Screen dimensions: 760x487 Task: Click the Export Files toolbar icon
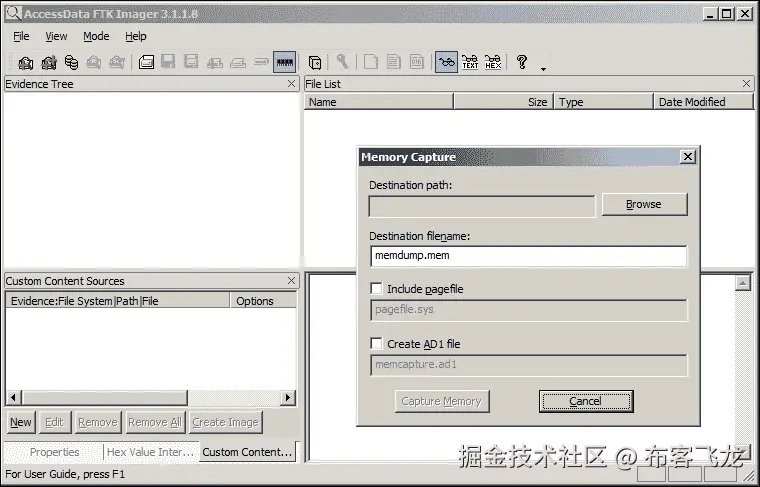click(x=371, y=62)
